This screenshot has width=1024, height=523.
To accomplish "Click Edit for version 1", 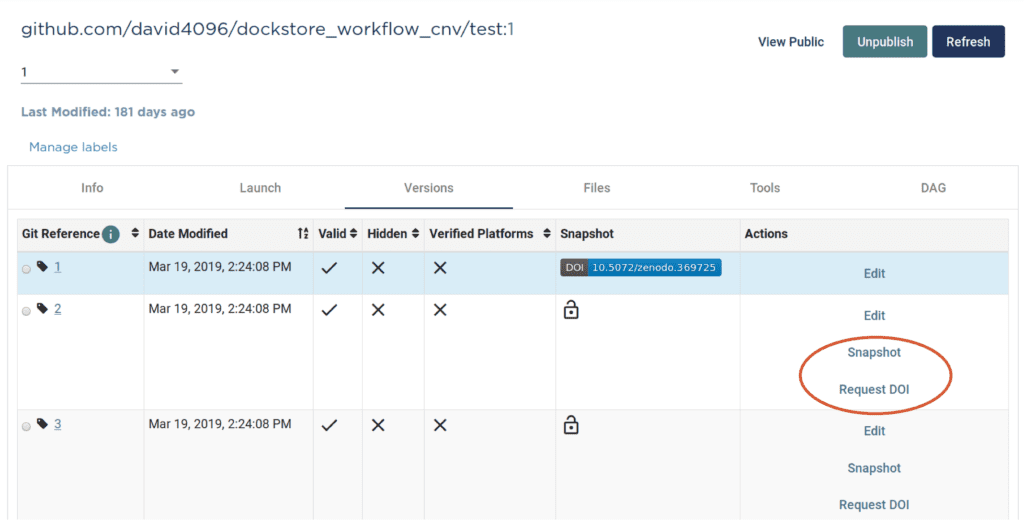I will pos(874,274).
